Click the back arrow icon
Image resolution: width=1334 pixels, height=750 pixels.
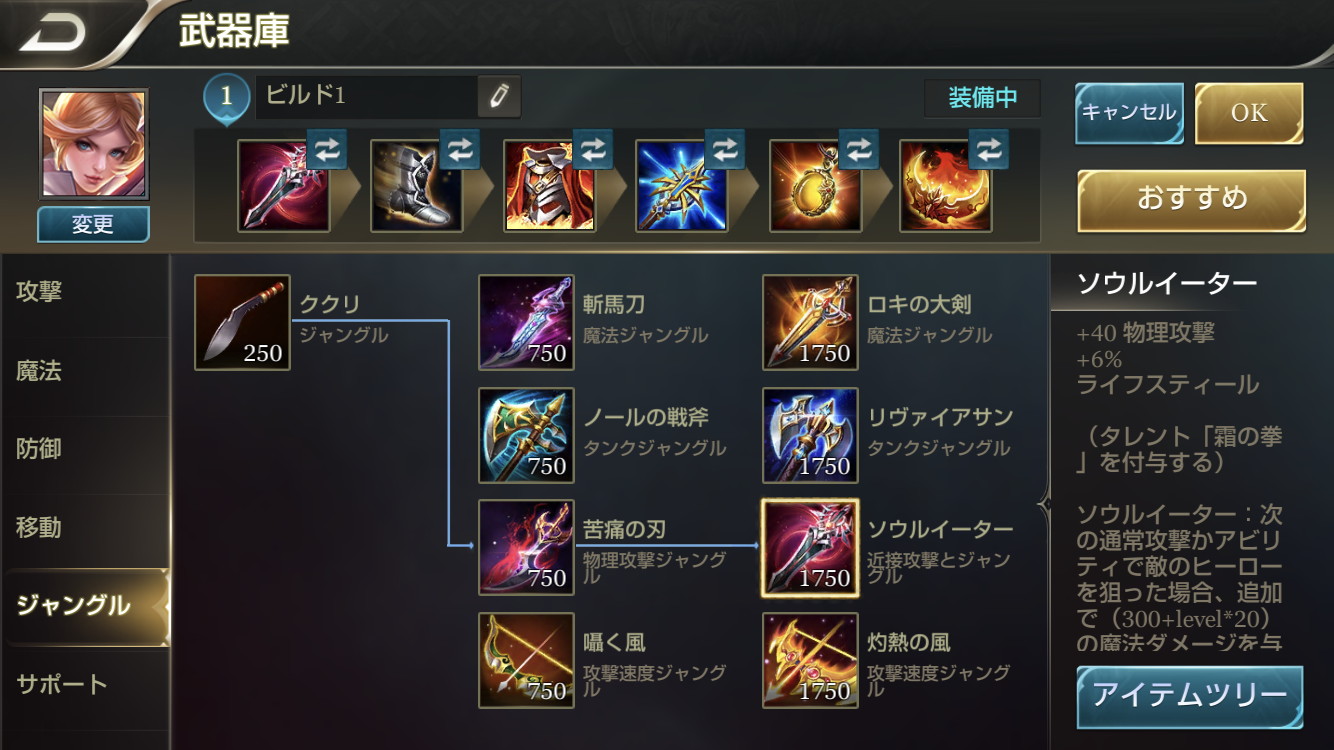[55, 33]
